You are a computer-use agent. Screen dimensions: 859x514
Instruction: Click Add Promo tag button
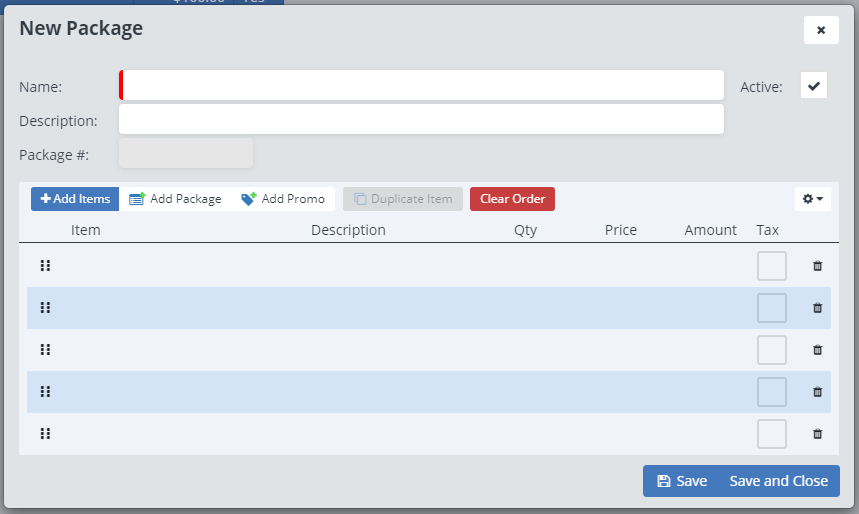click(x=284, y=199)
